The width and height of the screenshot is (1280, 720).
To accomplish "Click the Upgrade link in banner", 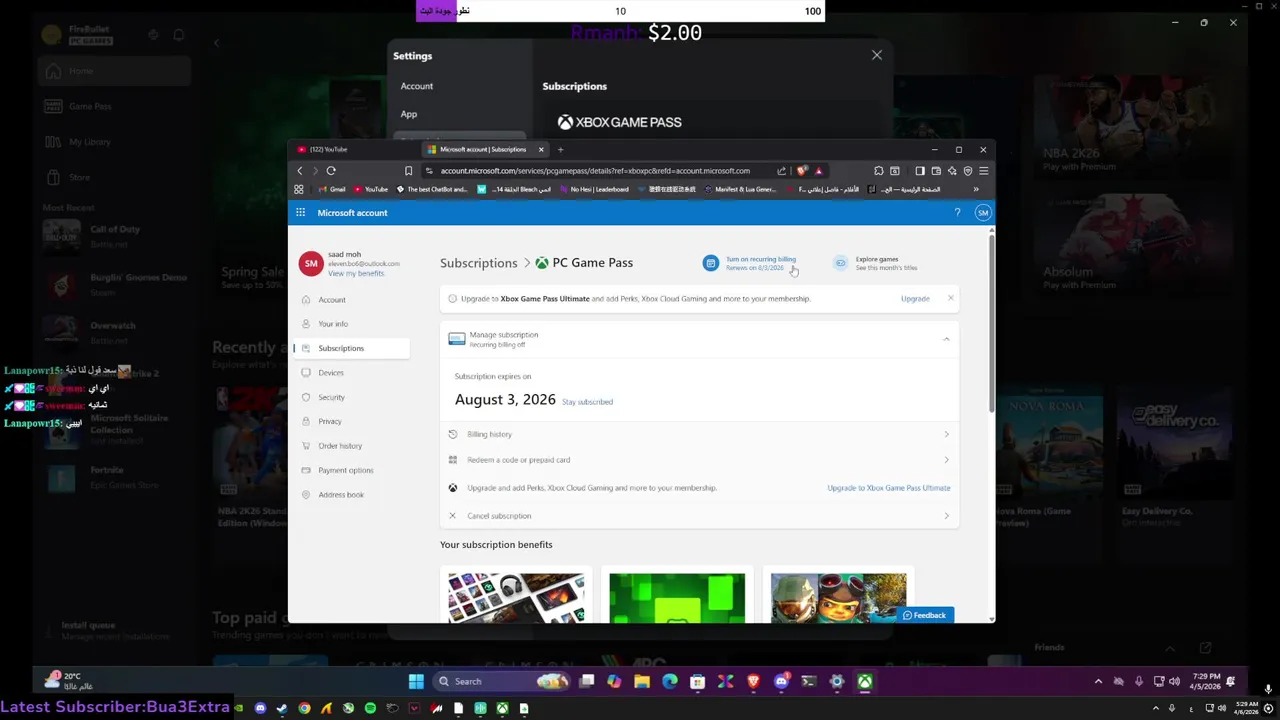I will (915, 298).
